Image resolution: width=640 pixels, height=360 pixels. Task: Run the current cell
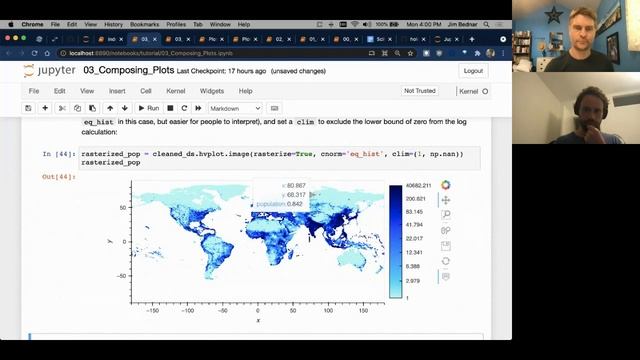click(149, 108)
